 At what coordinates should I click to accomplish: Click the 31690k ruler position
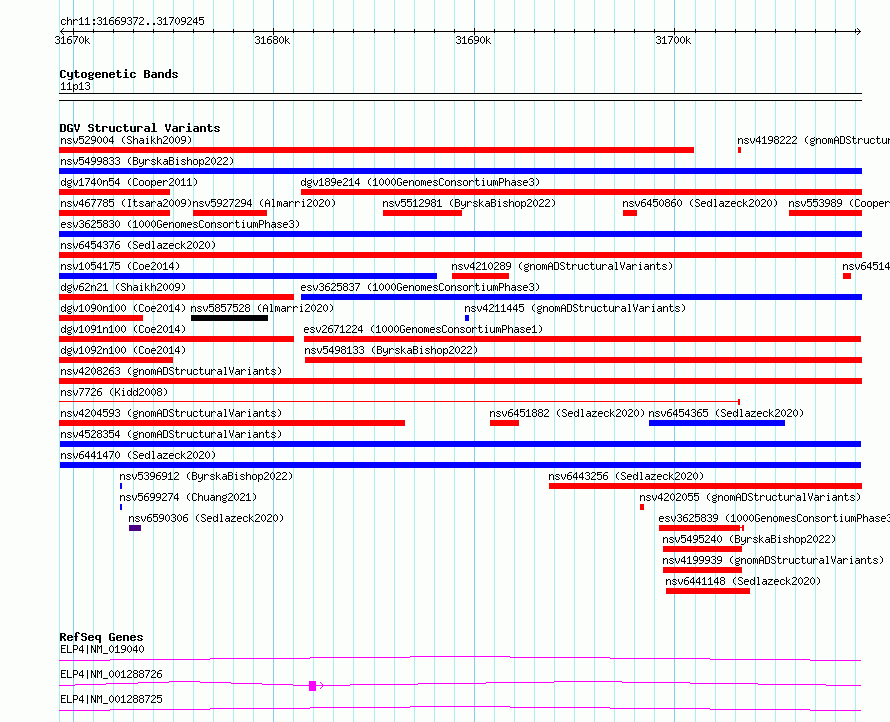473,40
